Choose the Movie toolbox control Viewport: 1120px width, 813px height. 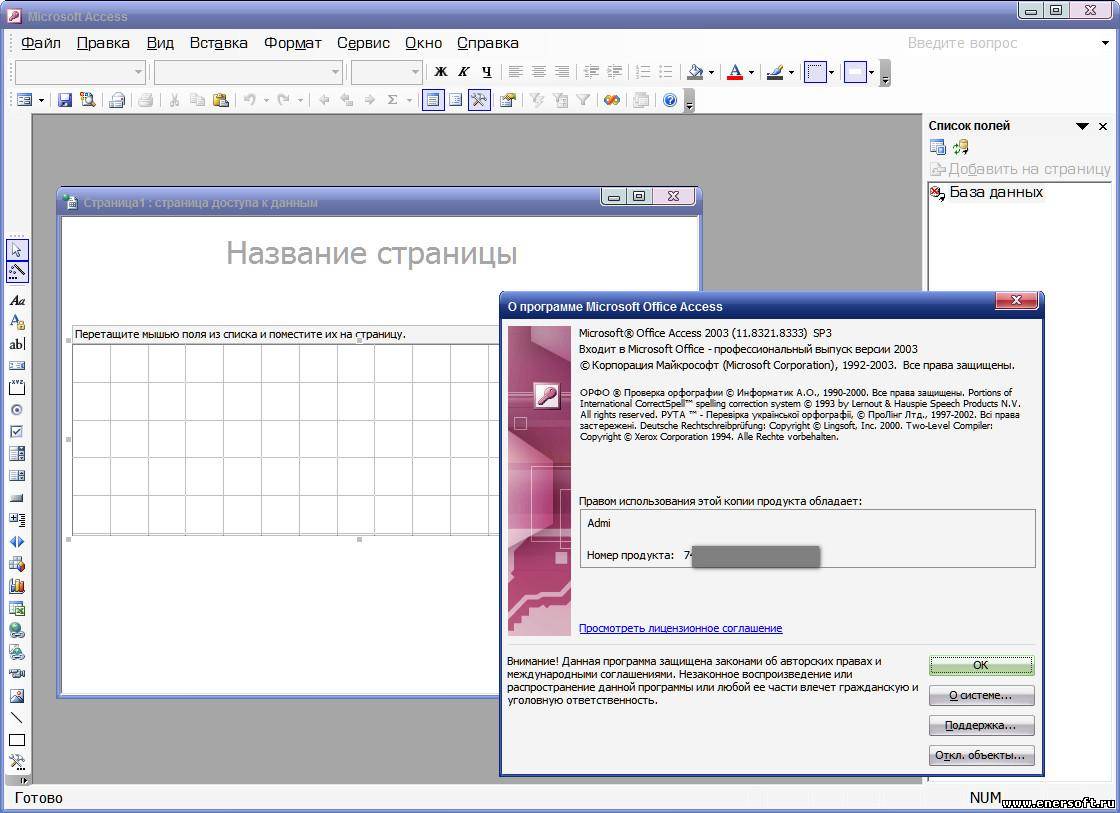(x=16, y=674)
